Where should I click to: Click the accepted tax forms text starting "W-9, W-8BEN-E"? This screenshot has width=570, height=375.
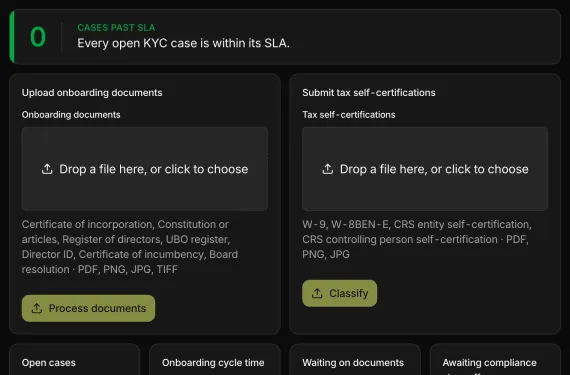417,239
